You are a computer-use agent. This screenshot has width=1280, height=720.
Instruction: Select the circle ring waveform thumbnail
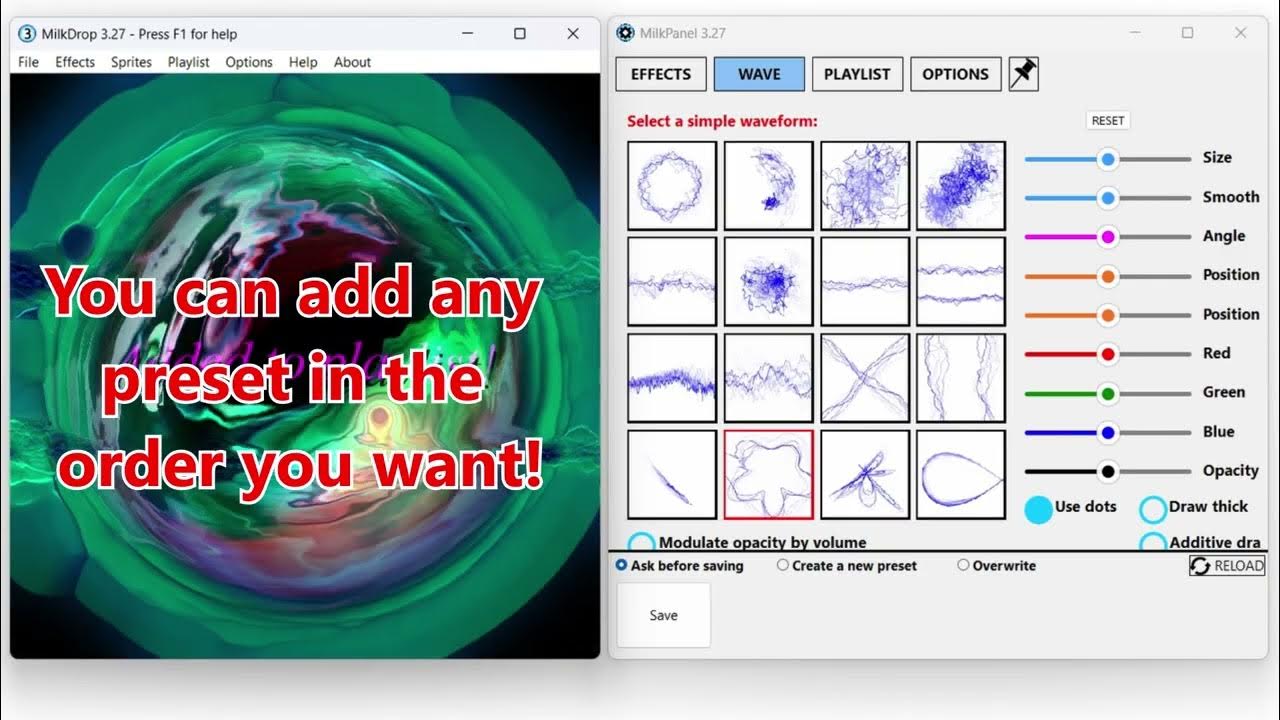click(672, 186)
